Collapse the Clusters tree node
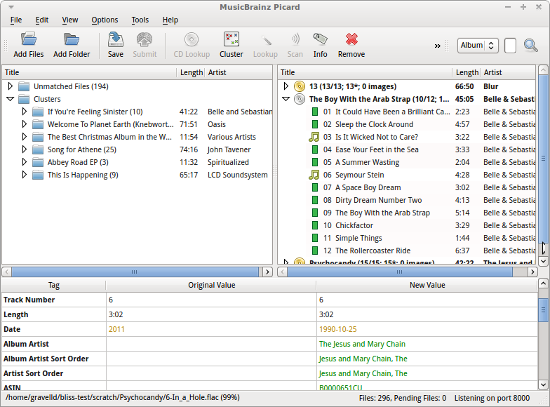This screenshot has width=550, height=407. point(10,99)
